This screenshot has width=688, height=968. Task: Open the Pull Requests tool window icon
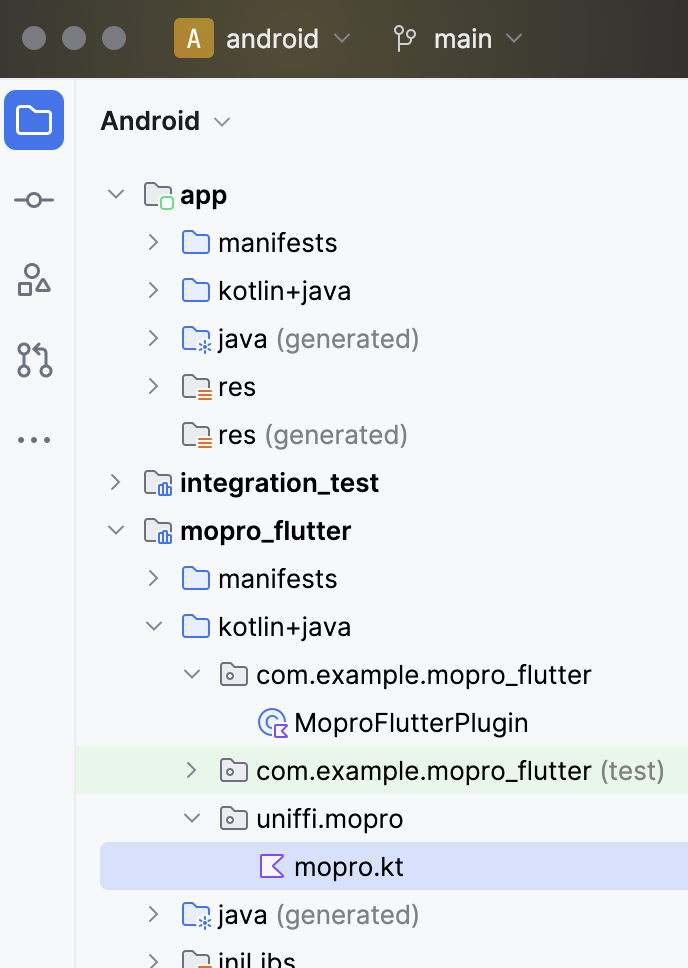pos(34,359)
